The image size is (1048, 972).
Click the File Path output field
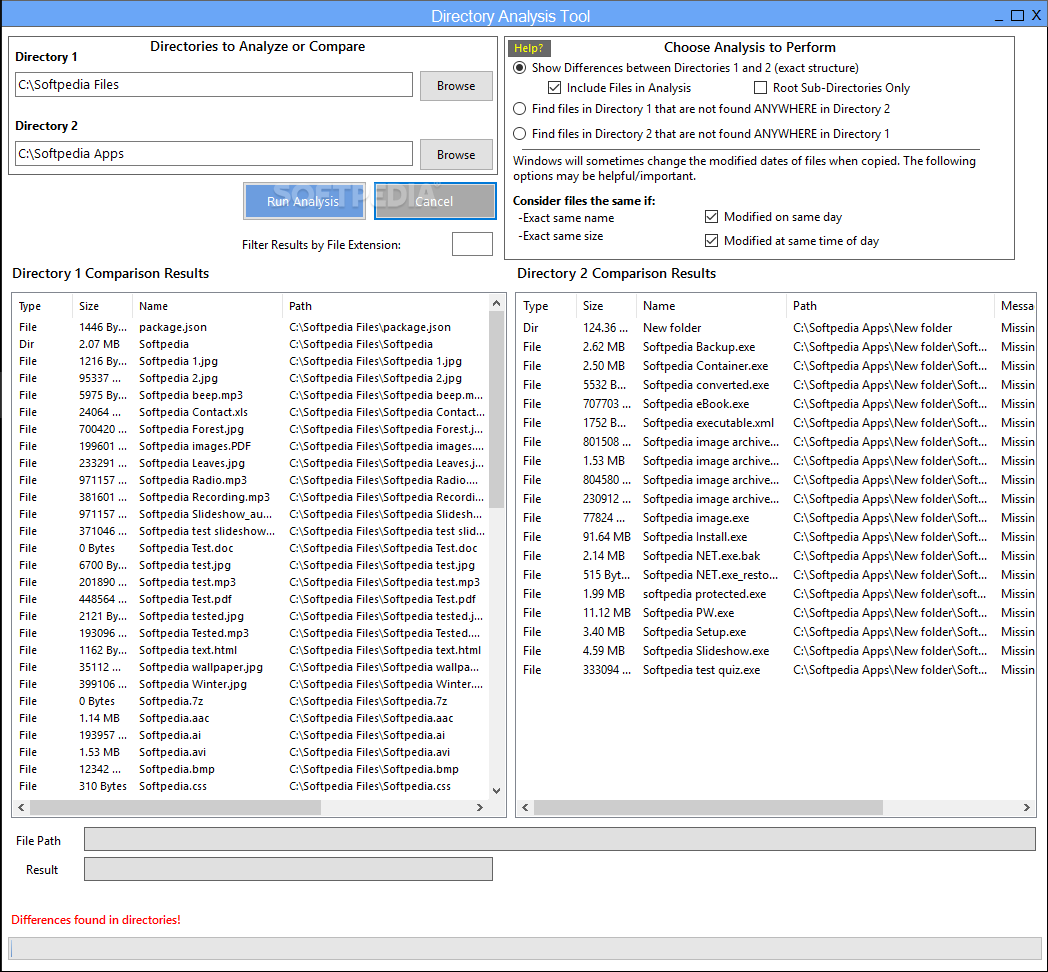tap(559, 839)
